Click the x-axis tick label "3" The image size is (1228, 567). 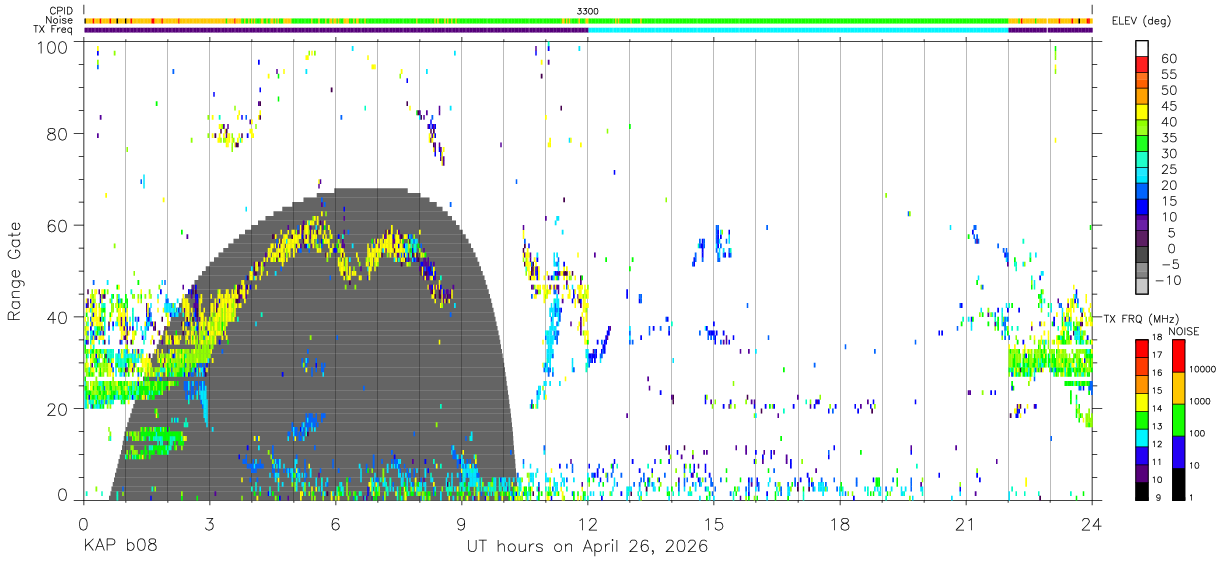pyautogui.click(x=209, y=525)
